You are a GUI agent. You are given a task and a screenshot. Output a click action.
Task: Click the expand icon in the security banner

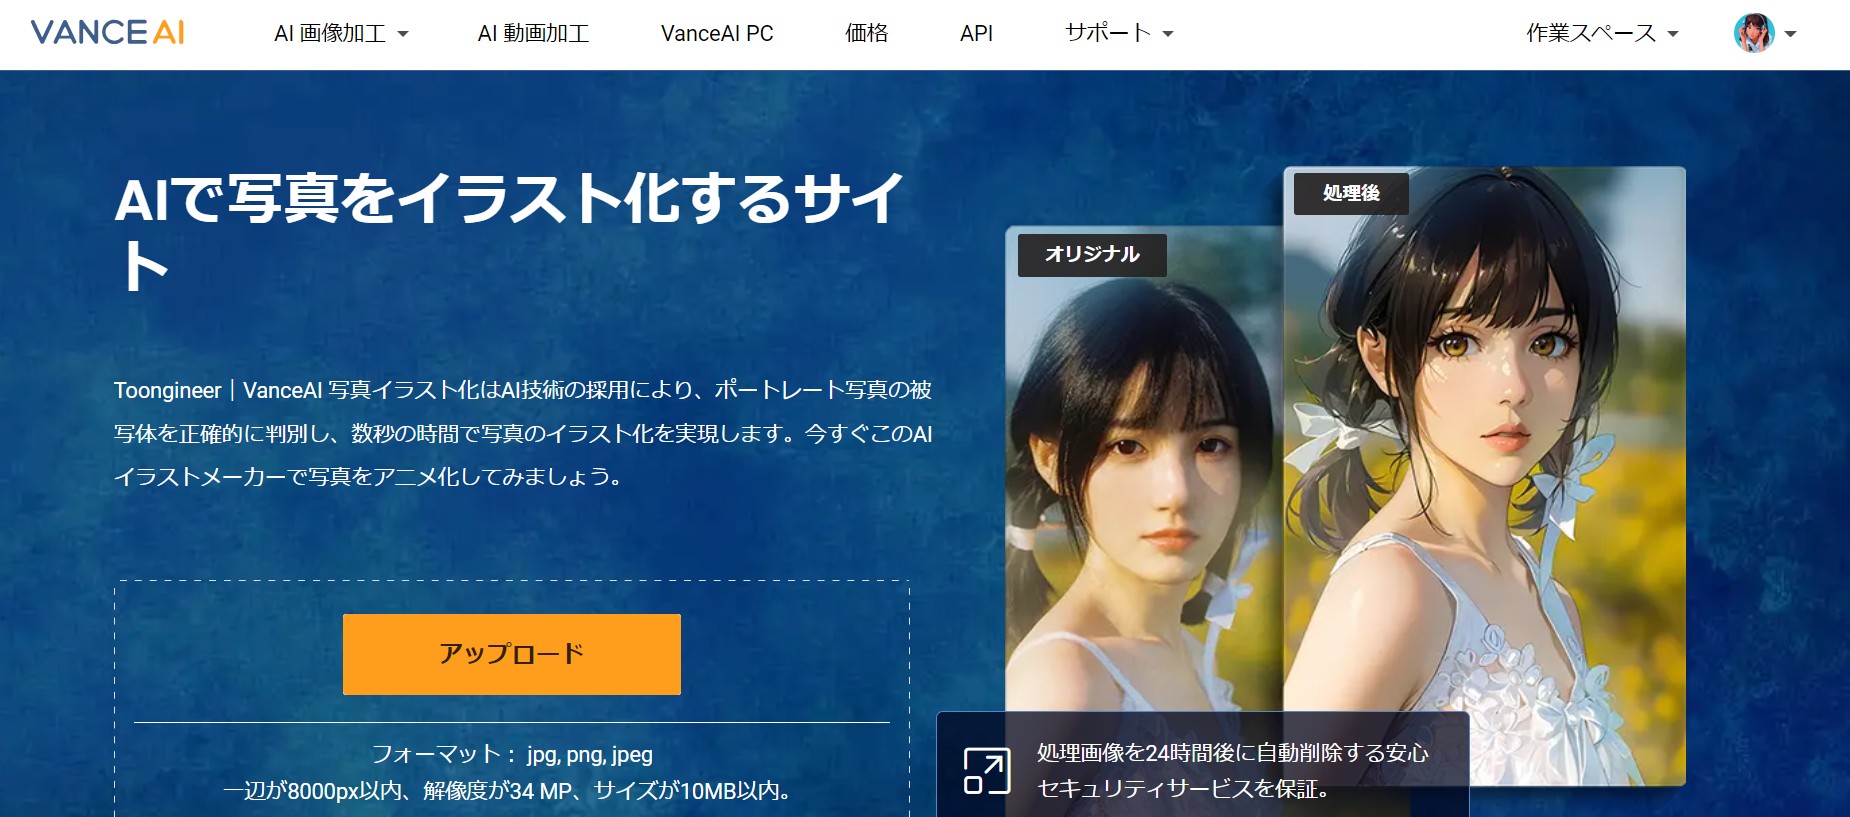pos(986,771)
